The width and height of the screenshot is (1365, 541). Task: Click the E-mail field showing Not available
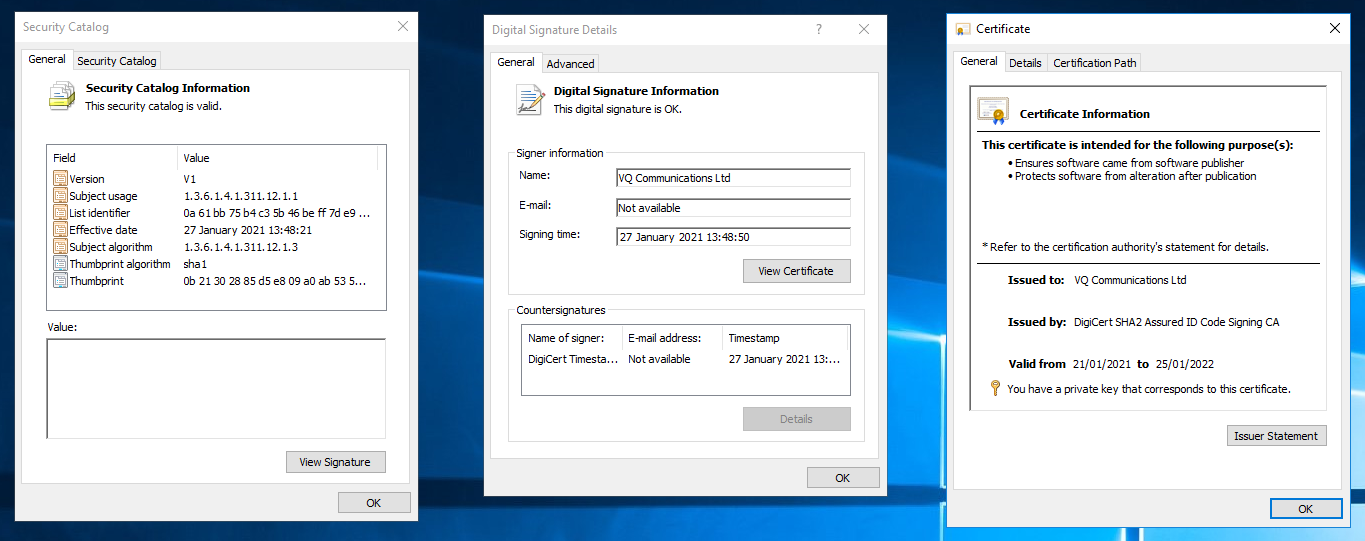point(733,208)
